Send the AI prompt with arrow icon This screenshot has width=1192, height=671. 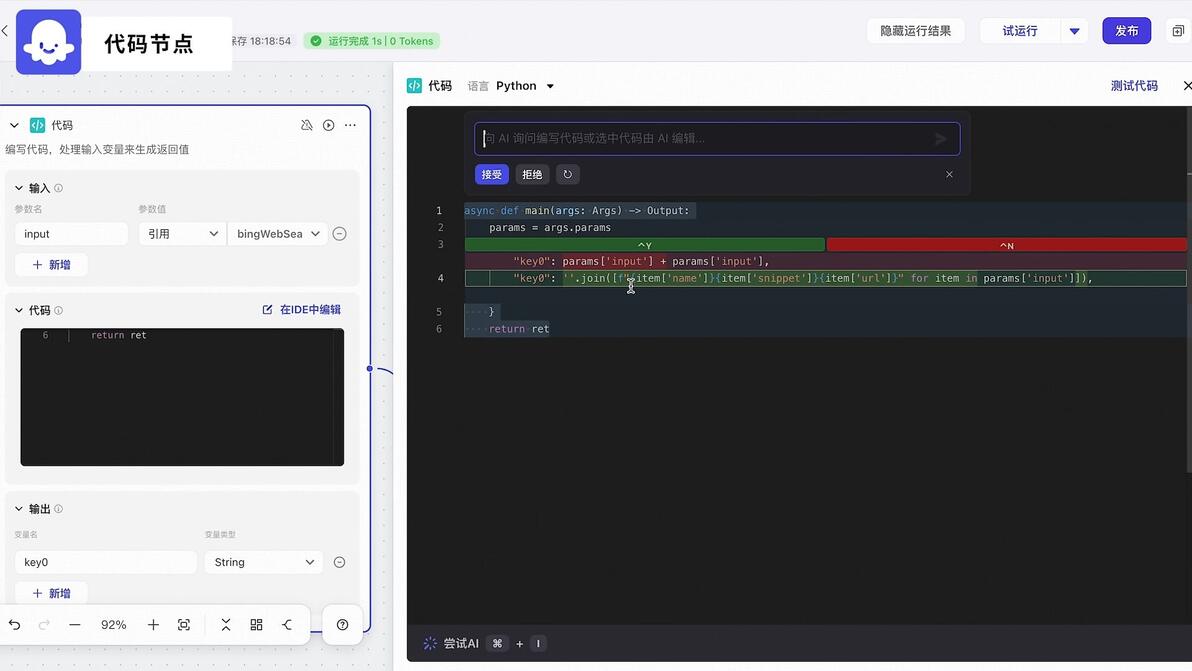[x=941, y=138]
